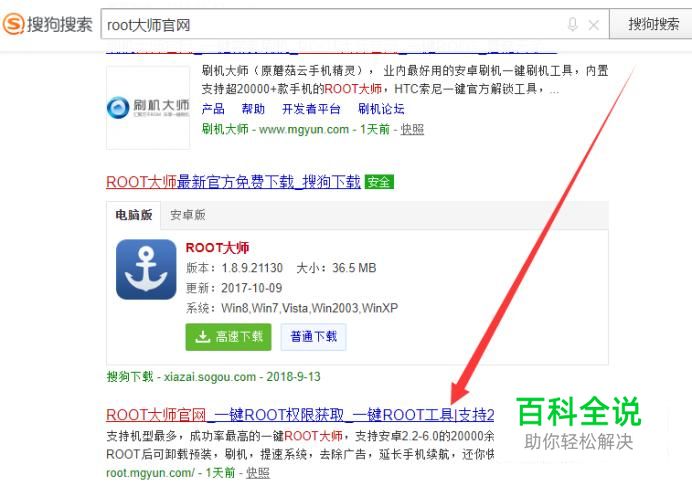The image size is (692, 486).
Task: Click the download arrow icon in 高速下载
Action: (x=203, y=337)
